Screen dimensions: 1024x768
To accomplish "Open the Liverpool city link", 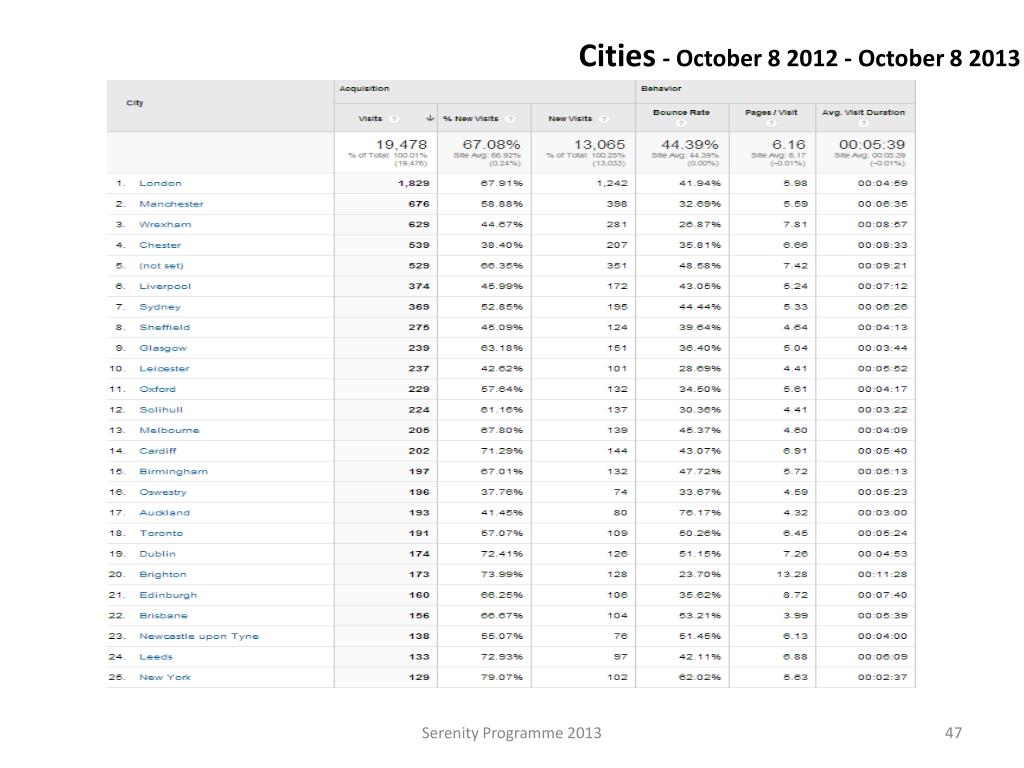I will coord(165,286).
